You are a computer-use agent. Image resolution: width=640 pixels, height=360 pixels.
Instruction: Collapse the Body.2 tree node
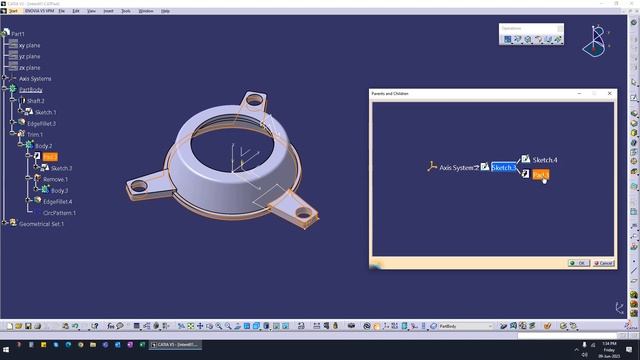point(20,145)
